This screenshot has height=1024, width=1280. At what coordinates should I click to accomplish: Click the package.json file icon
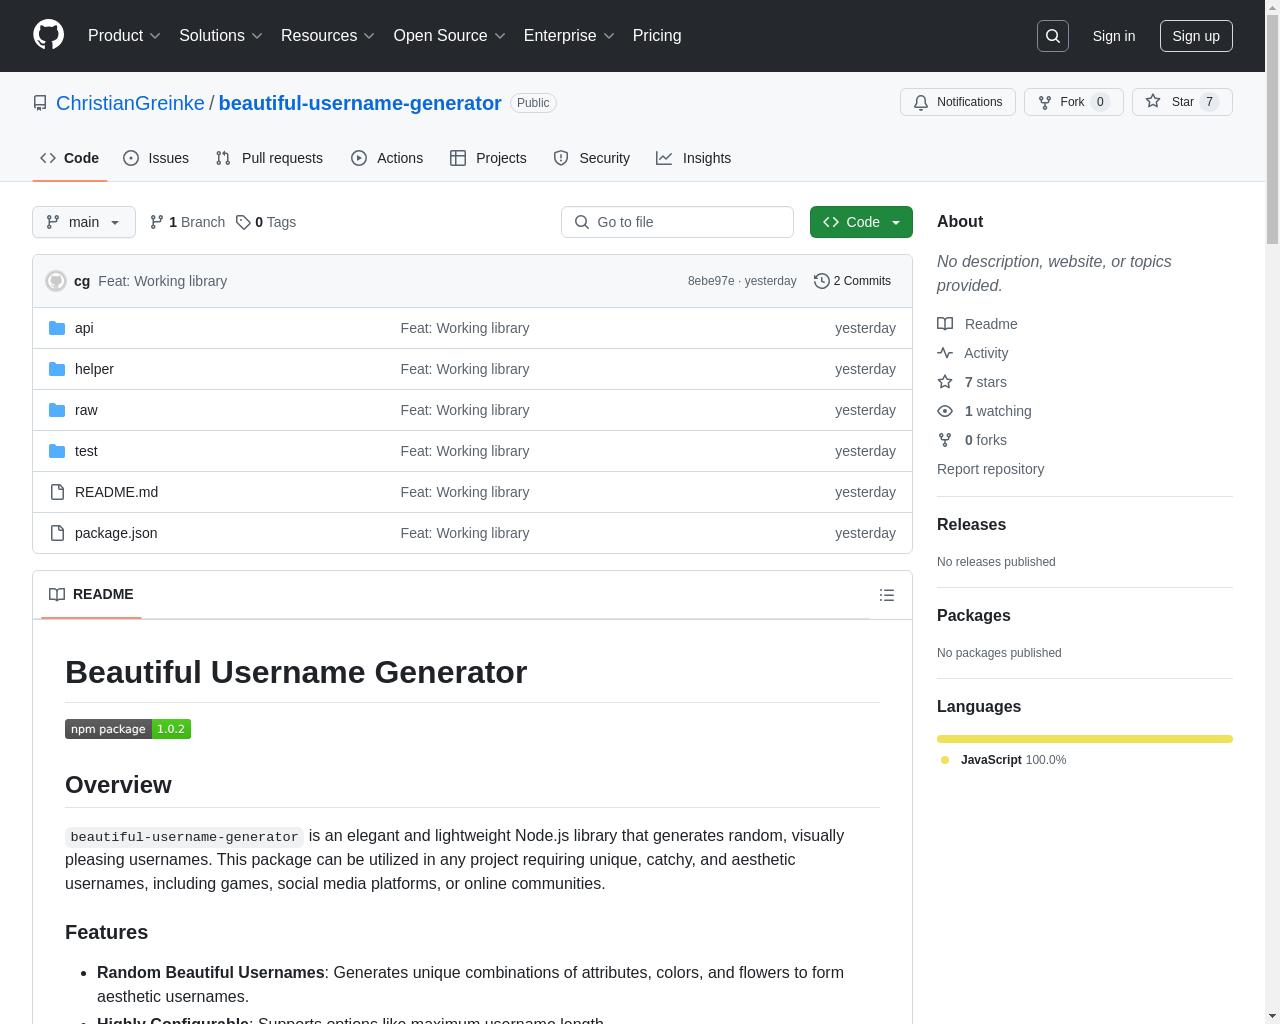coord(57,533)
